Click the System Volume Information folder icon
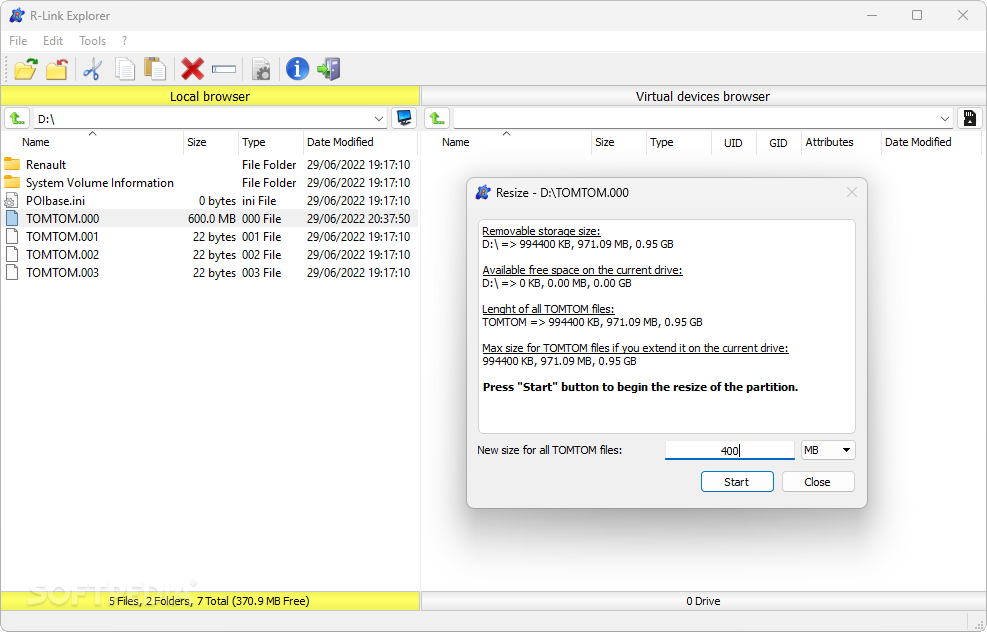987x632 pixels. pos(12,183)
